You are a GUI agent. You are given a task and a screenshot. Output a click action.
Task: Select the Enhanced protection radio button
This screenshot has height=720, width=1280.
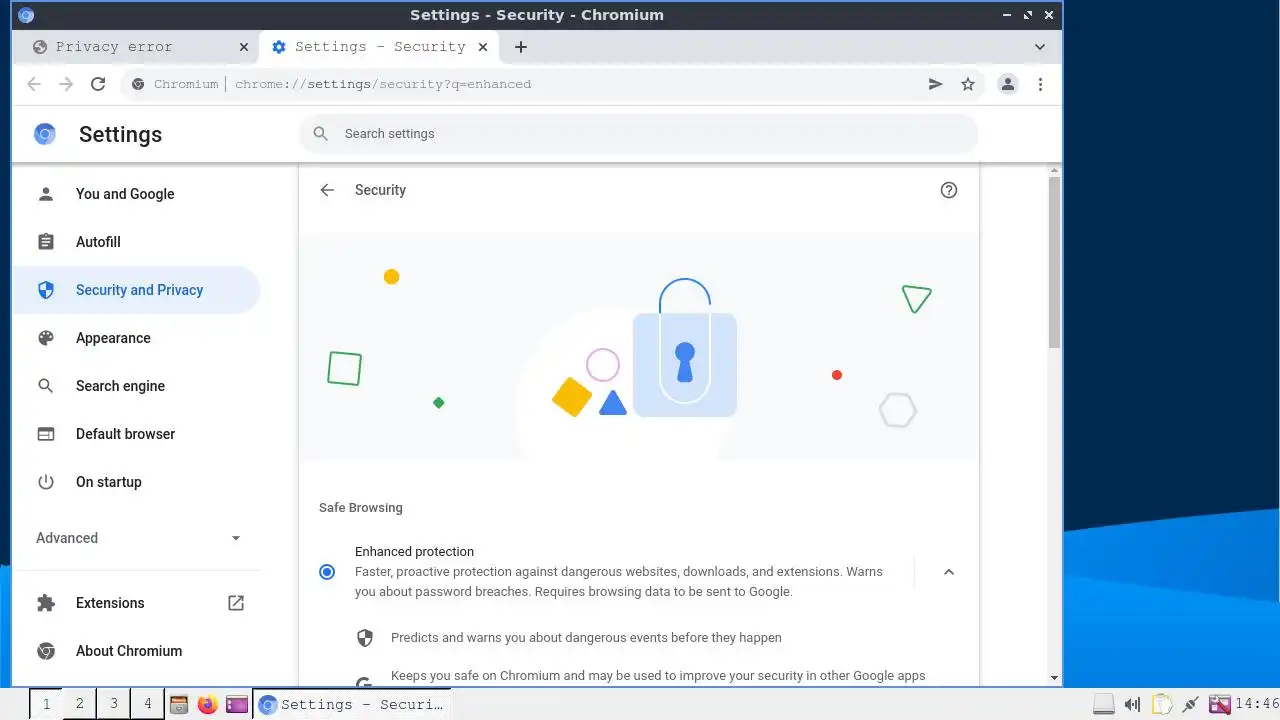tap(327, 572)
